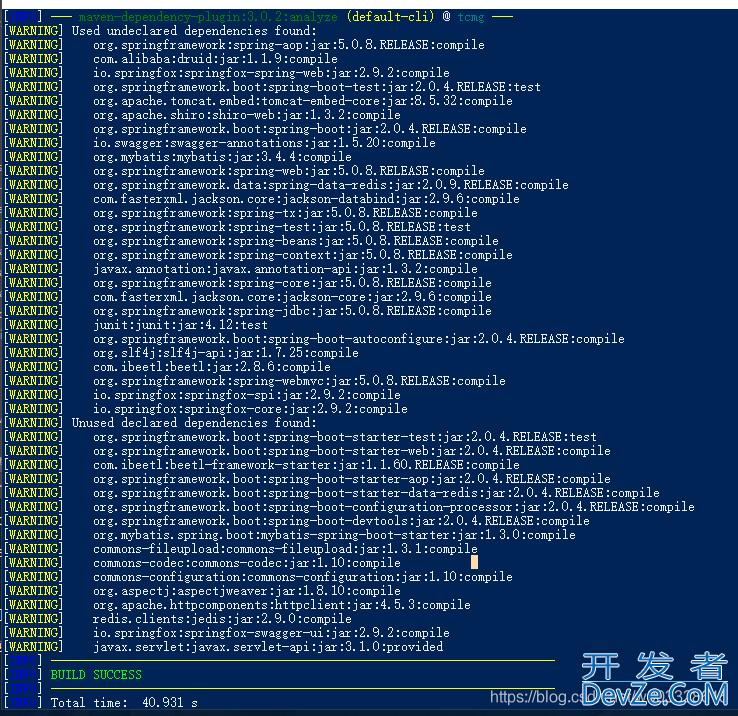This screenshot has width=738, height=716.
Task: Click the jackson-core:jar:2.9.6 line
Action: click(292, 297)
